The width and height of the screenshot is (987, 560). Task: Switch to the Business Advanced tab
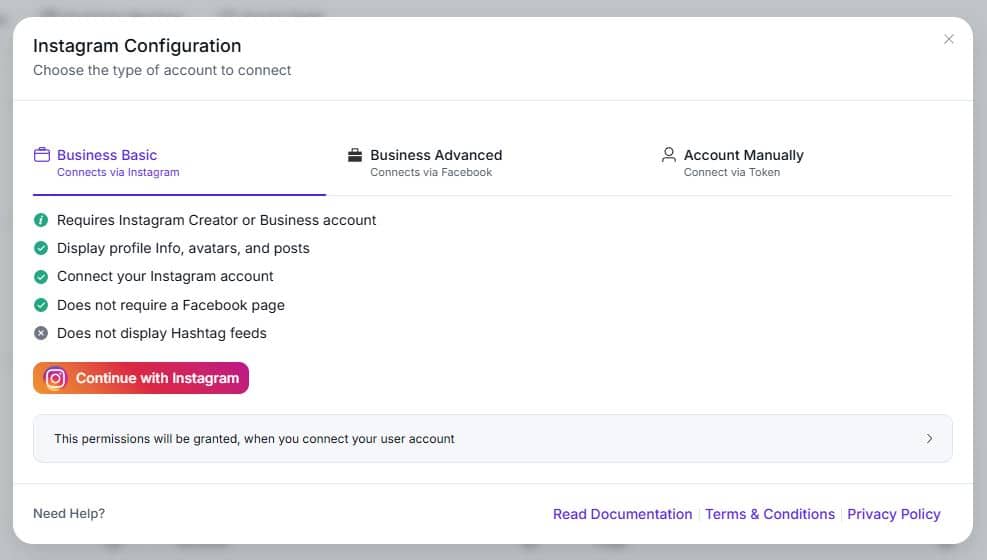pos(492,163)
